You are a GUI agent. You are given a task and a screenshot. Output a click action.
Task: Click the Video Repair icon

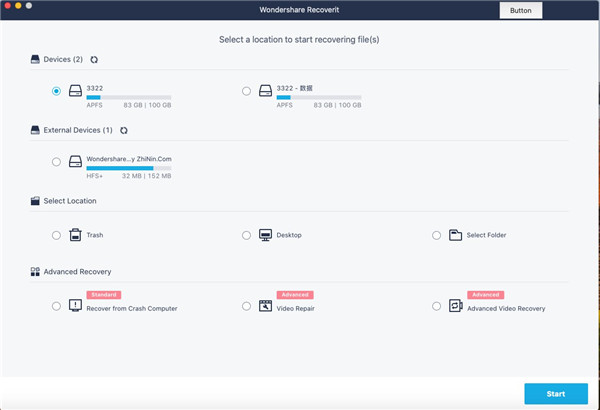click(x=266, y=306)
